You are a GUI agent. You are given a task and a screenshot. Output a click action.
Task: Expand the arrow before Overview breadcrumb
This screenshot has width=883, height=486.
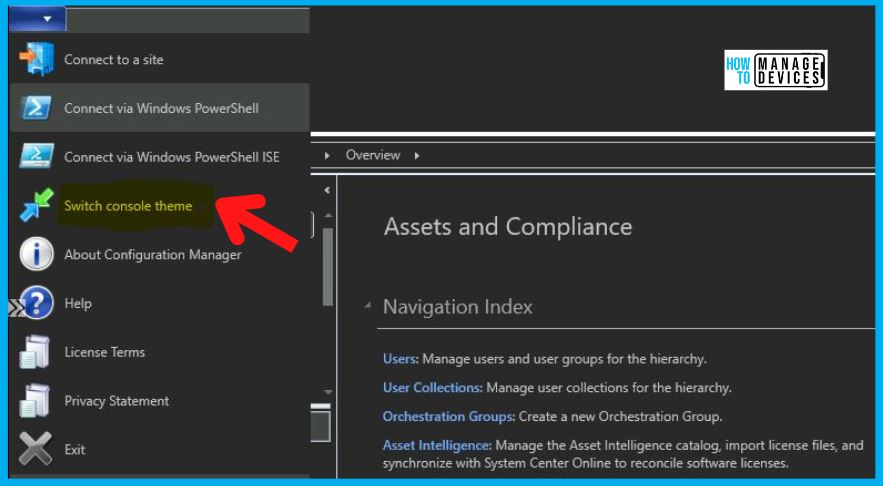click(x=327, y=155)
